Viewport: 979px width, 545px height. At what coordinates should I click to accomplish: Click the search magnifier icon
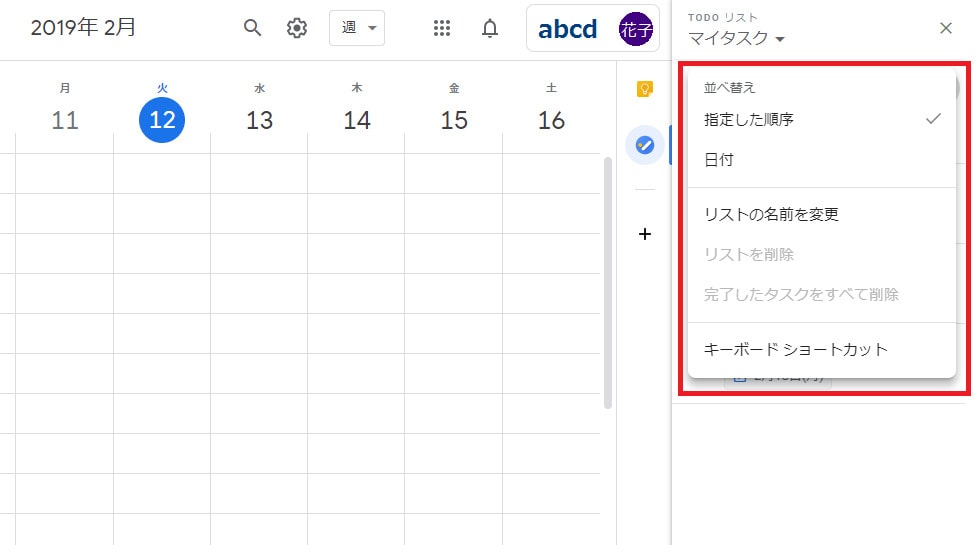[253, 28]
